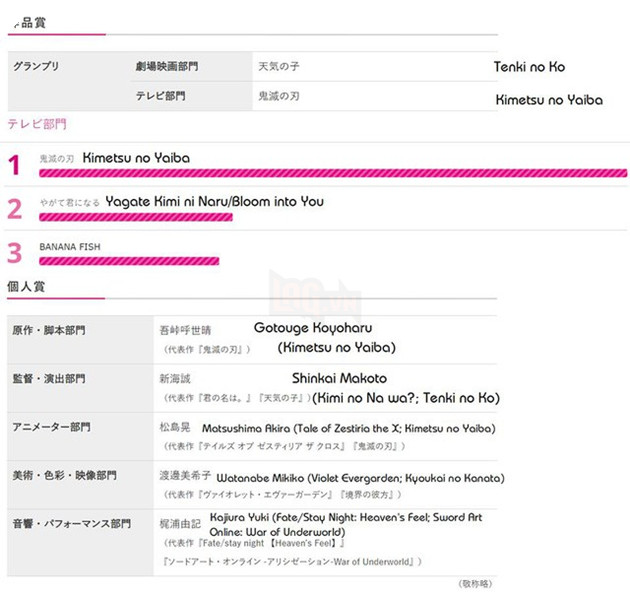Screen dimensions: 630x595
Task: Click the Shinkai Makoto name text
Action: tap(339, 379)
